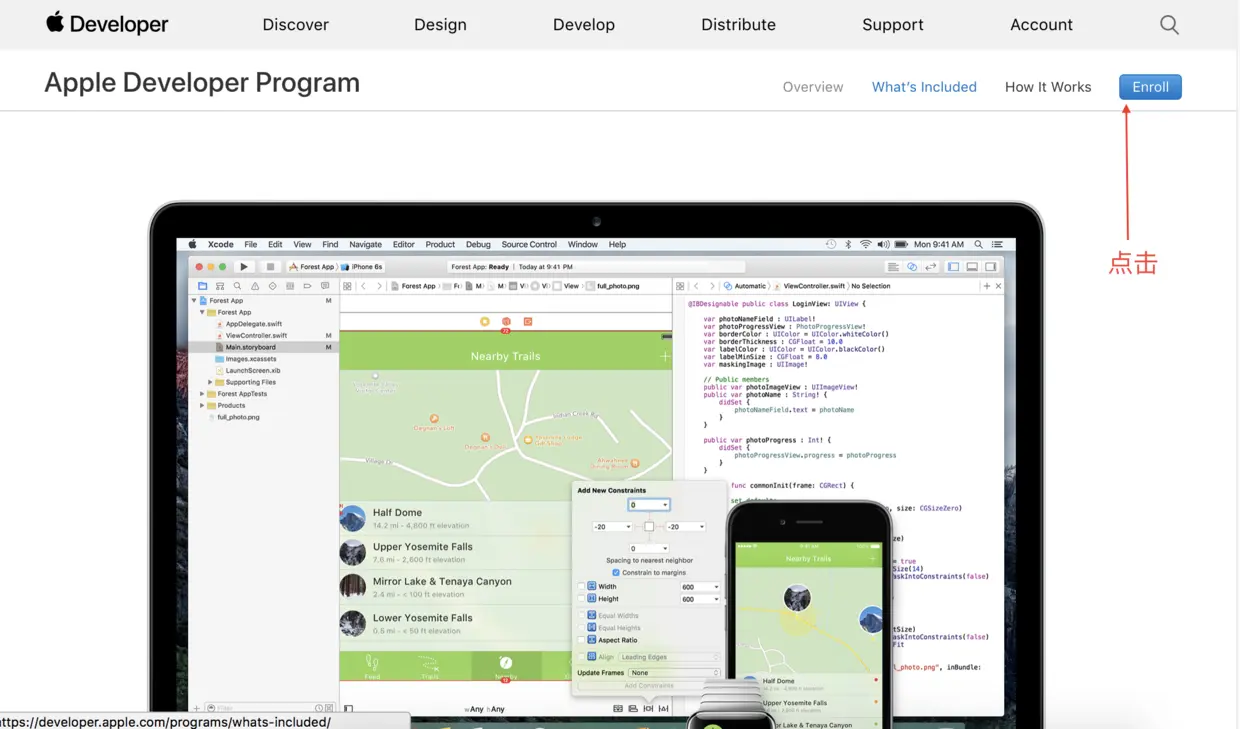Expand the Forest AppTests folder
Image resolution: width=1240 pixels, height=729 pixels.
[202, 394]
